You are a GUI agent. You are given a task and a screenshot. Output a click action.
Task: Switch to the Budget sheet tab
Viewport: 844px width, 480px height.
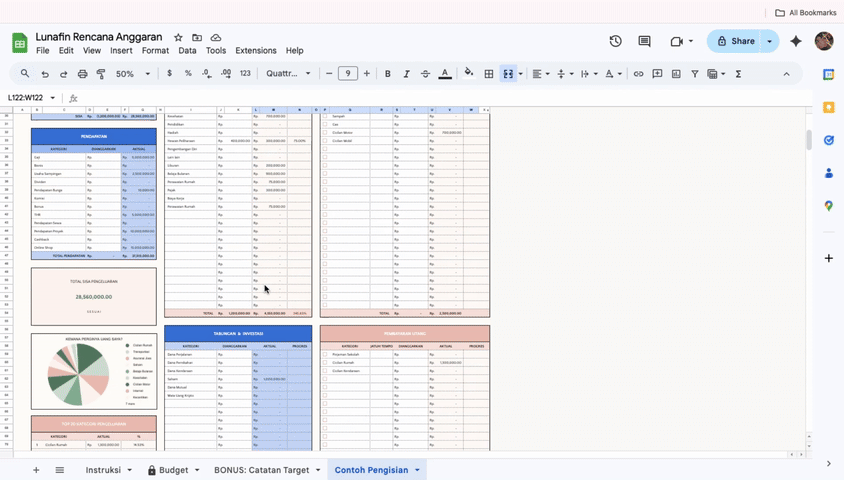point(172,470)
